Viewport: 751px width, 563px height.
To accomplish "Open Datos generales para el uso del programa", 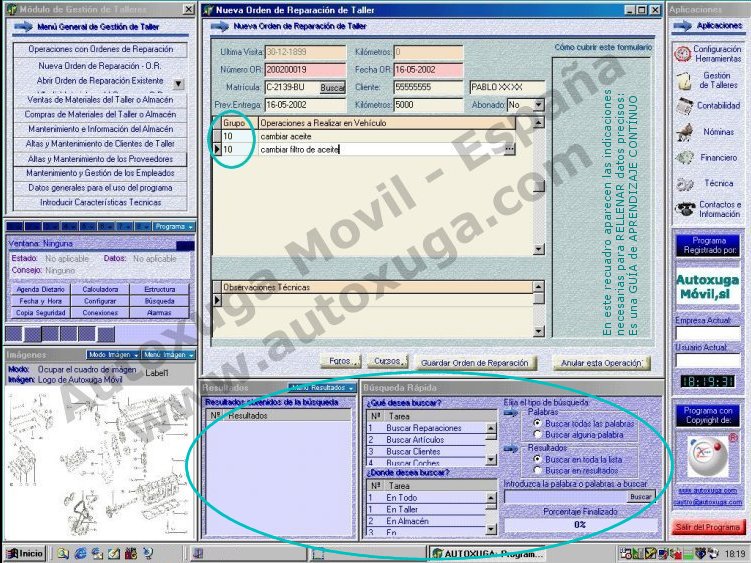I will (x=100, y=188).
